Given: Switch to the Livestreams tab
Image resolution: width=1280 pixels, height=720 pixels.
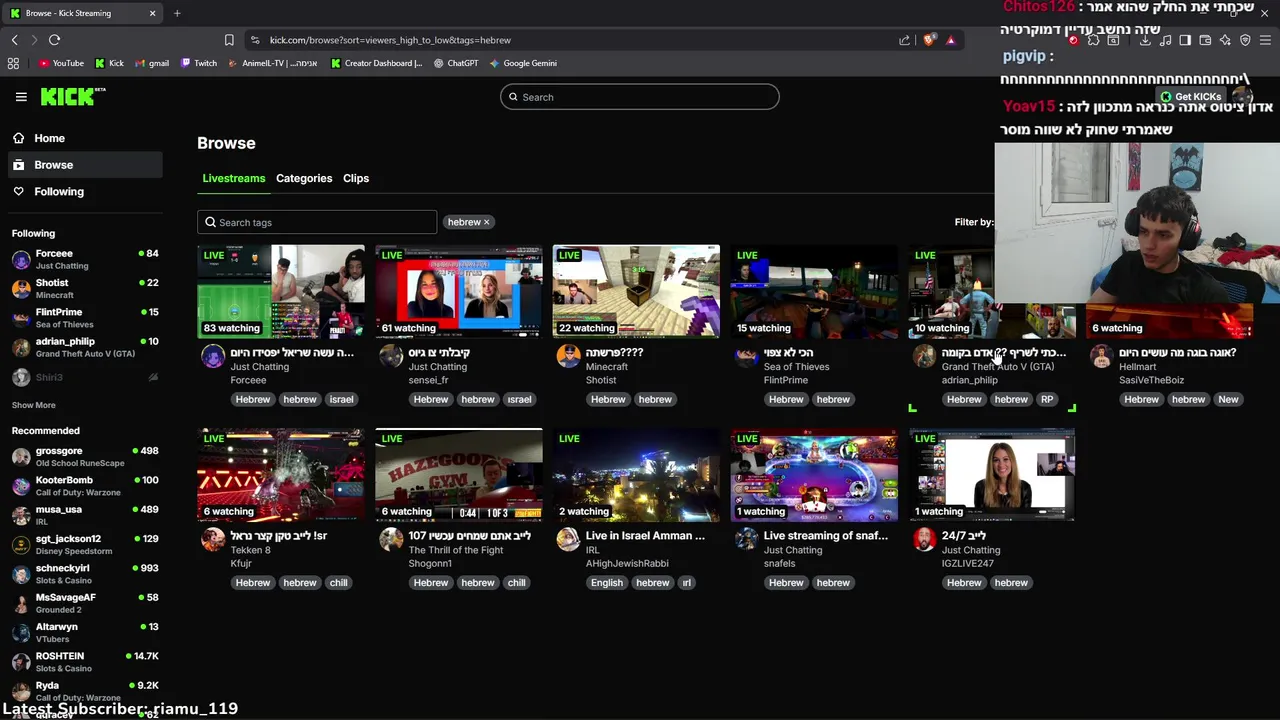Looking at the screenshot, I should [234, 178].
